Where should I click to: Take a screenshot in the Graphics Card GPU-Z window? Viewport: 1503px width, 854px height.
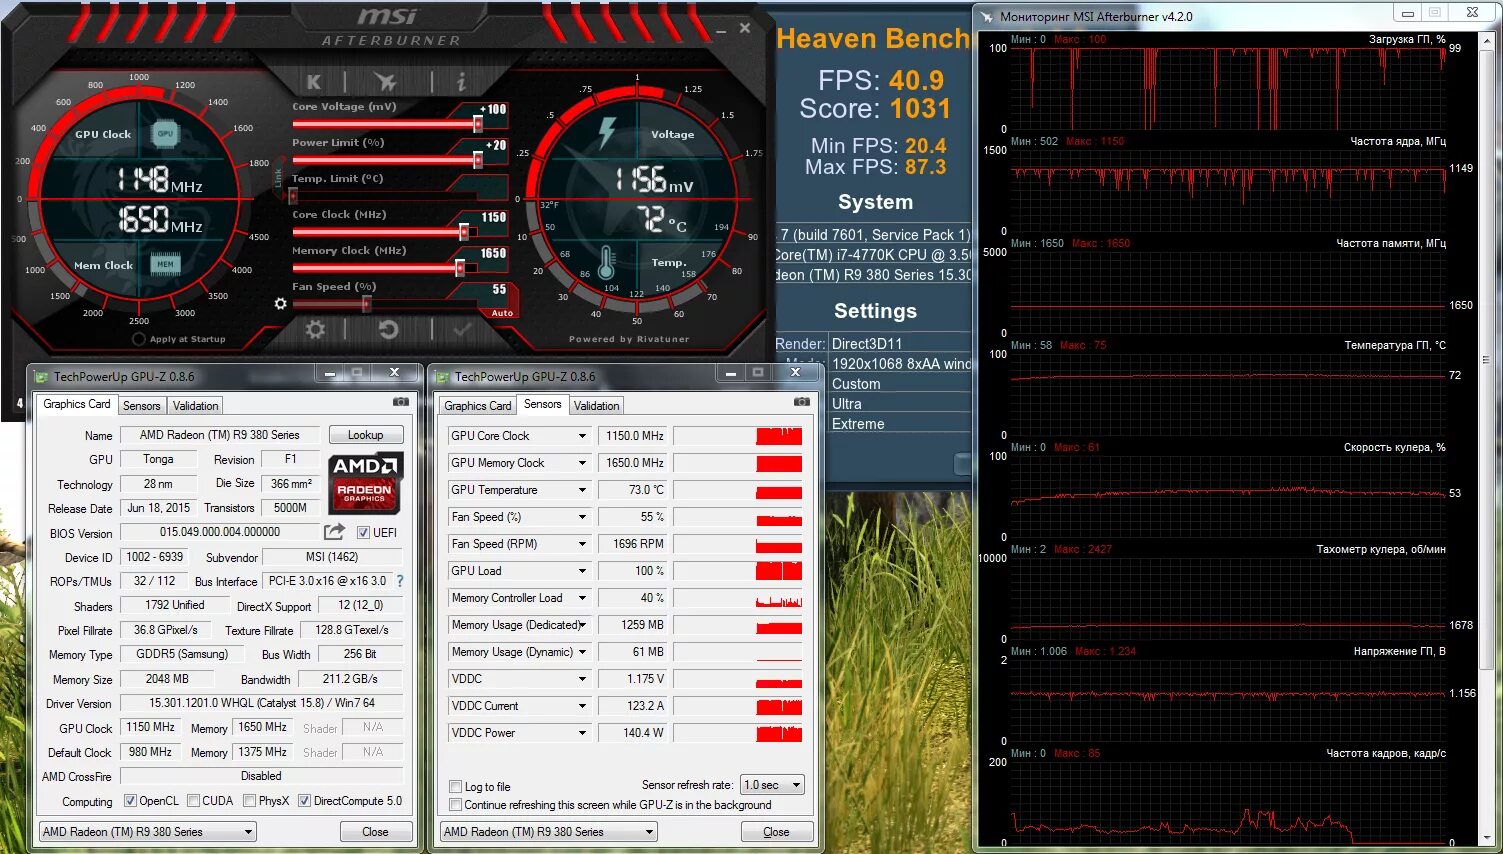[401, 401]
